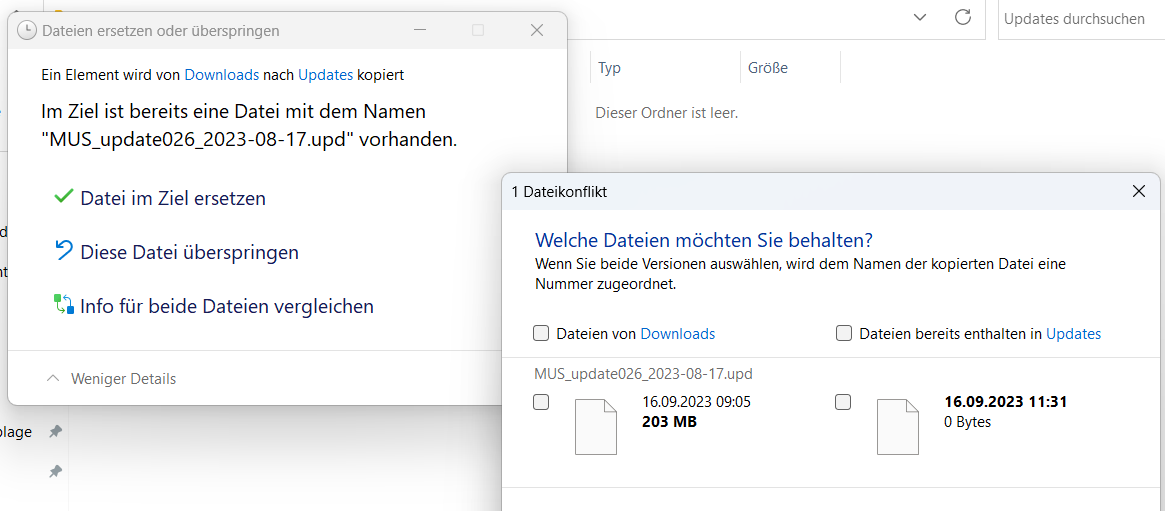Click Updates link in conflict dialog
1165x511 pixels.
click(x=1074, y=334)
